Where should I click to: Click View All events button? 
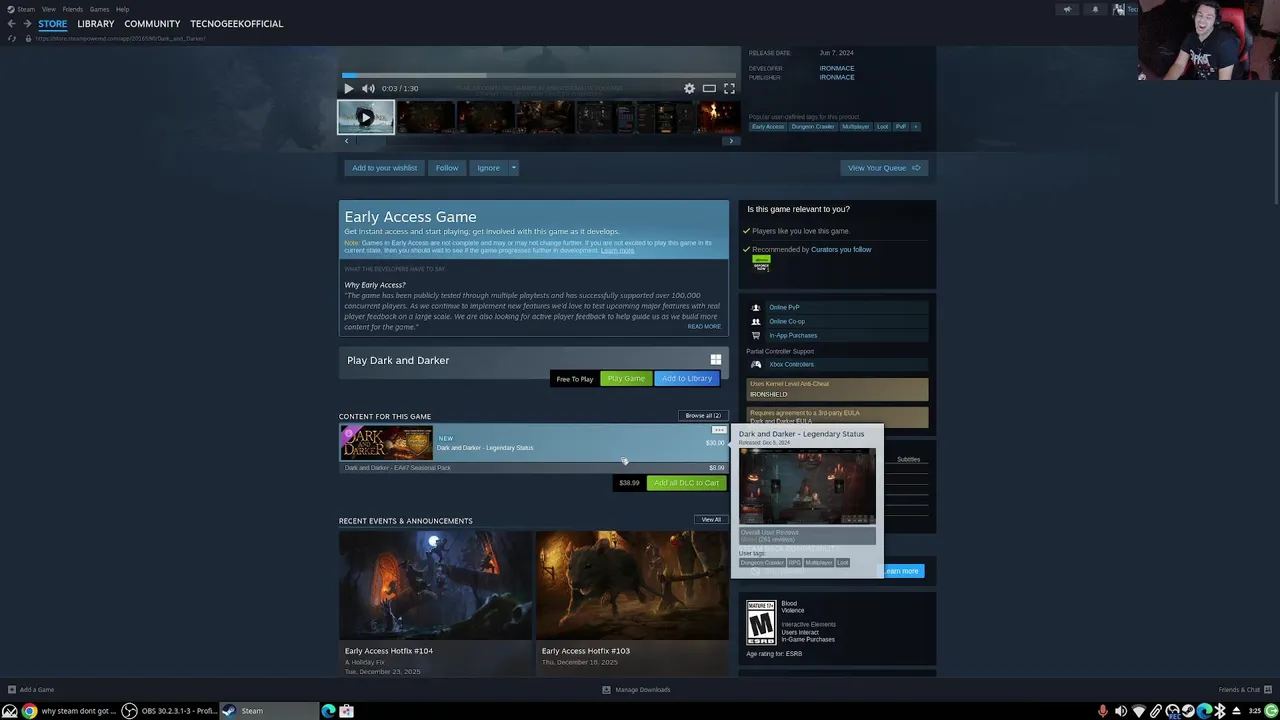[711, 520]
